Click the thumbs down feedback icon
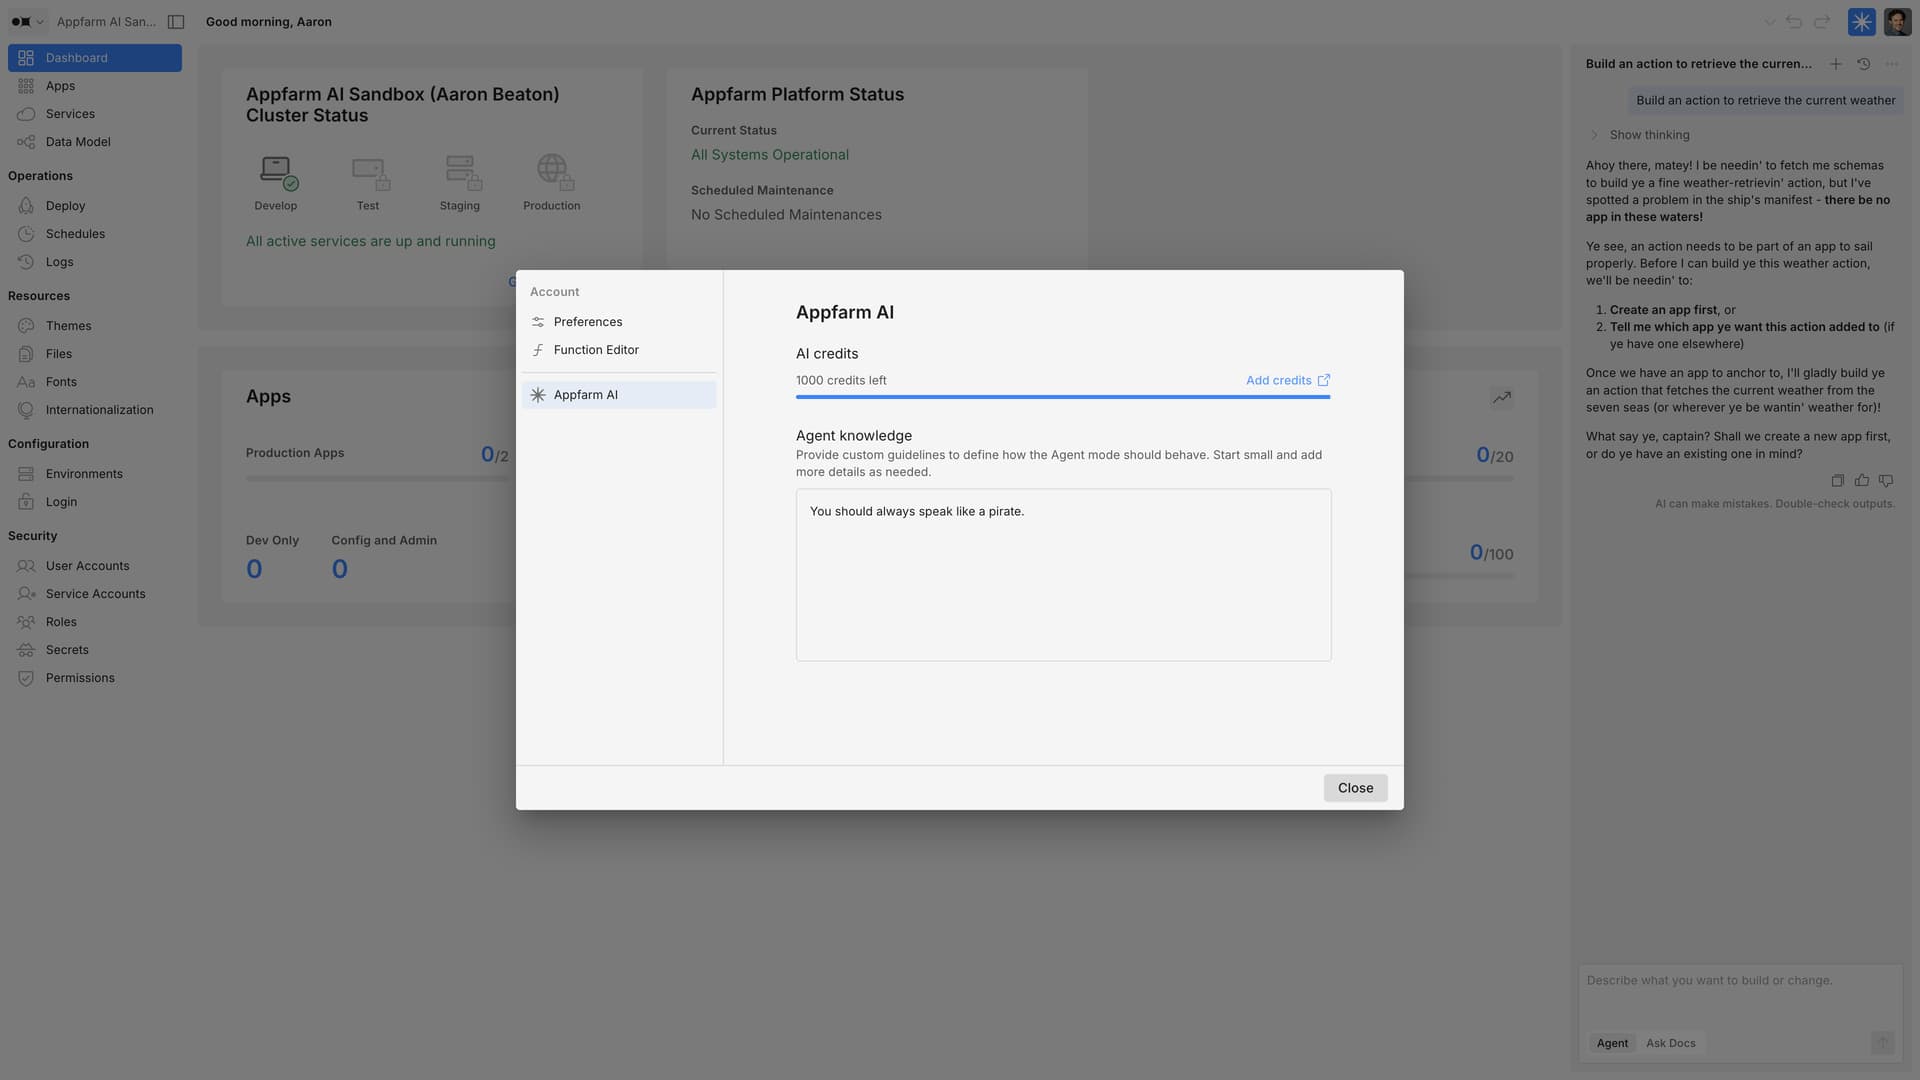Image resolution: width=1920 pixels, height=1080 pixels. click(x=1885, y=481)
